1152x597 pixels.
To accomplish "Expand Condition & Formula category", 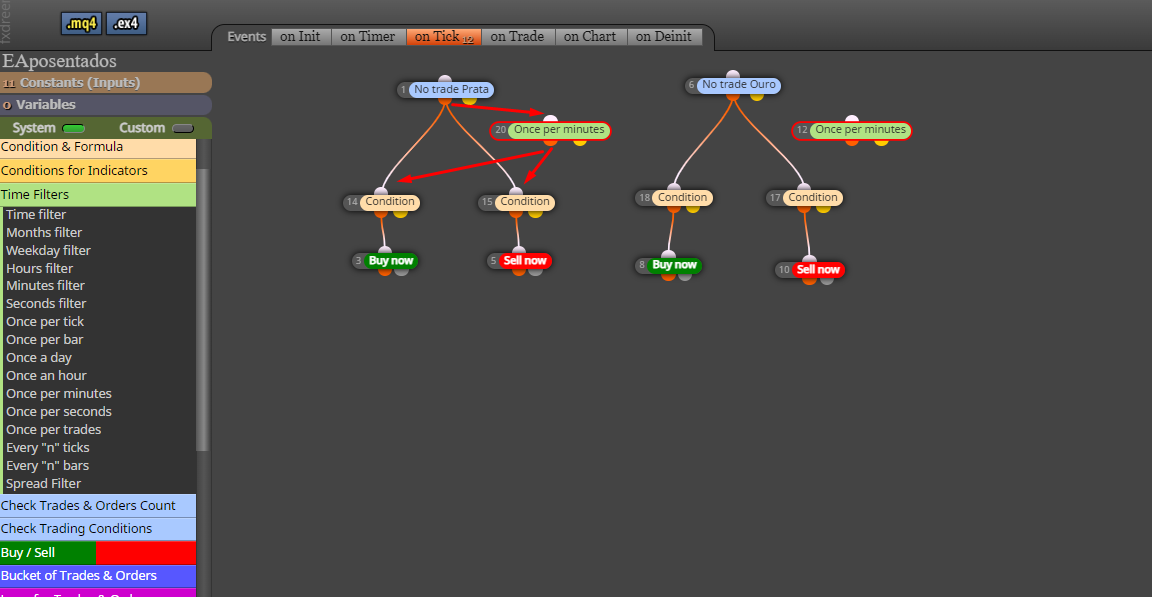I will tap(98, 147).
